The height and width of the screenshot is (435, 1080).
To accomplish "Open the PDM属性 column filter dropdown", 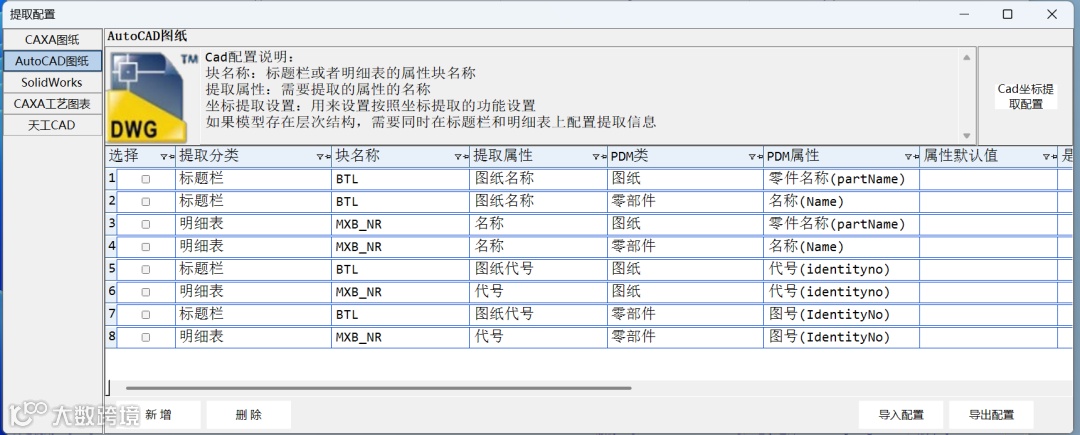I will (910, 157).
